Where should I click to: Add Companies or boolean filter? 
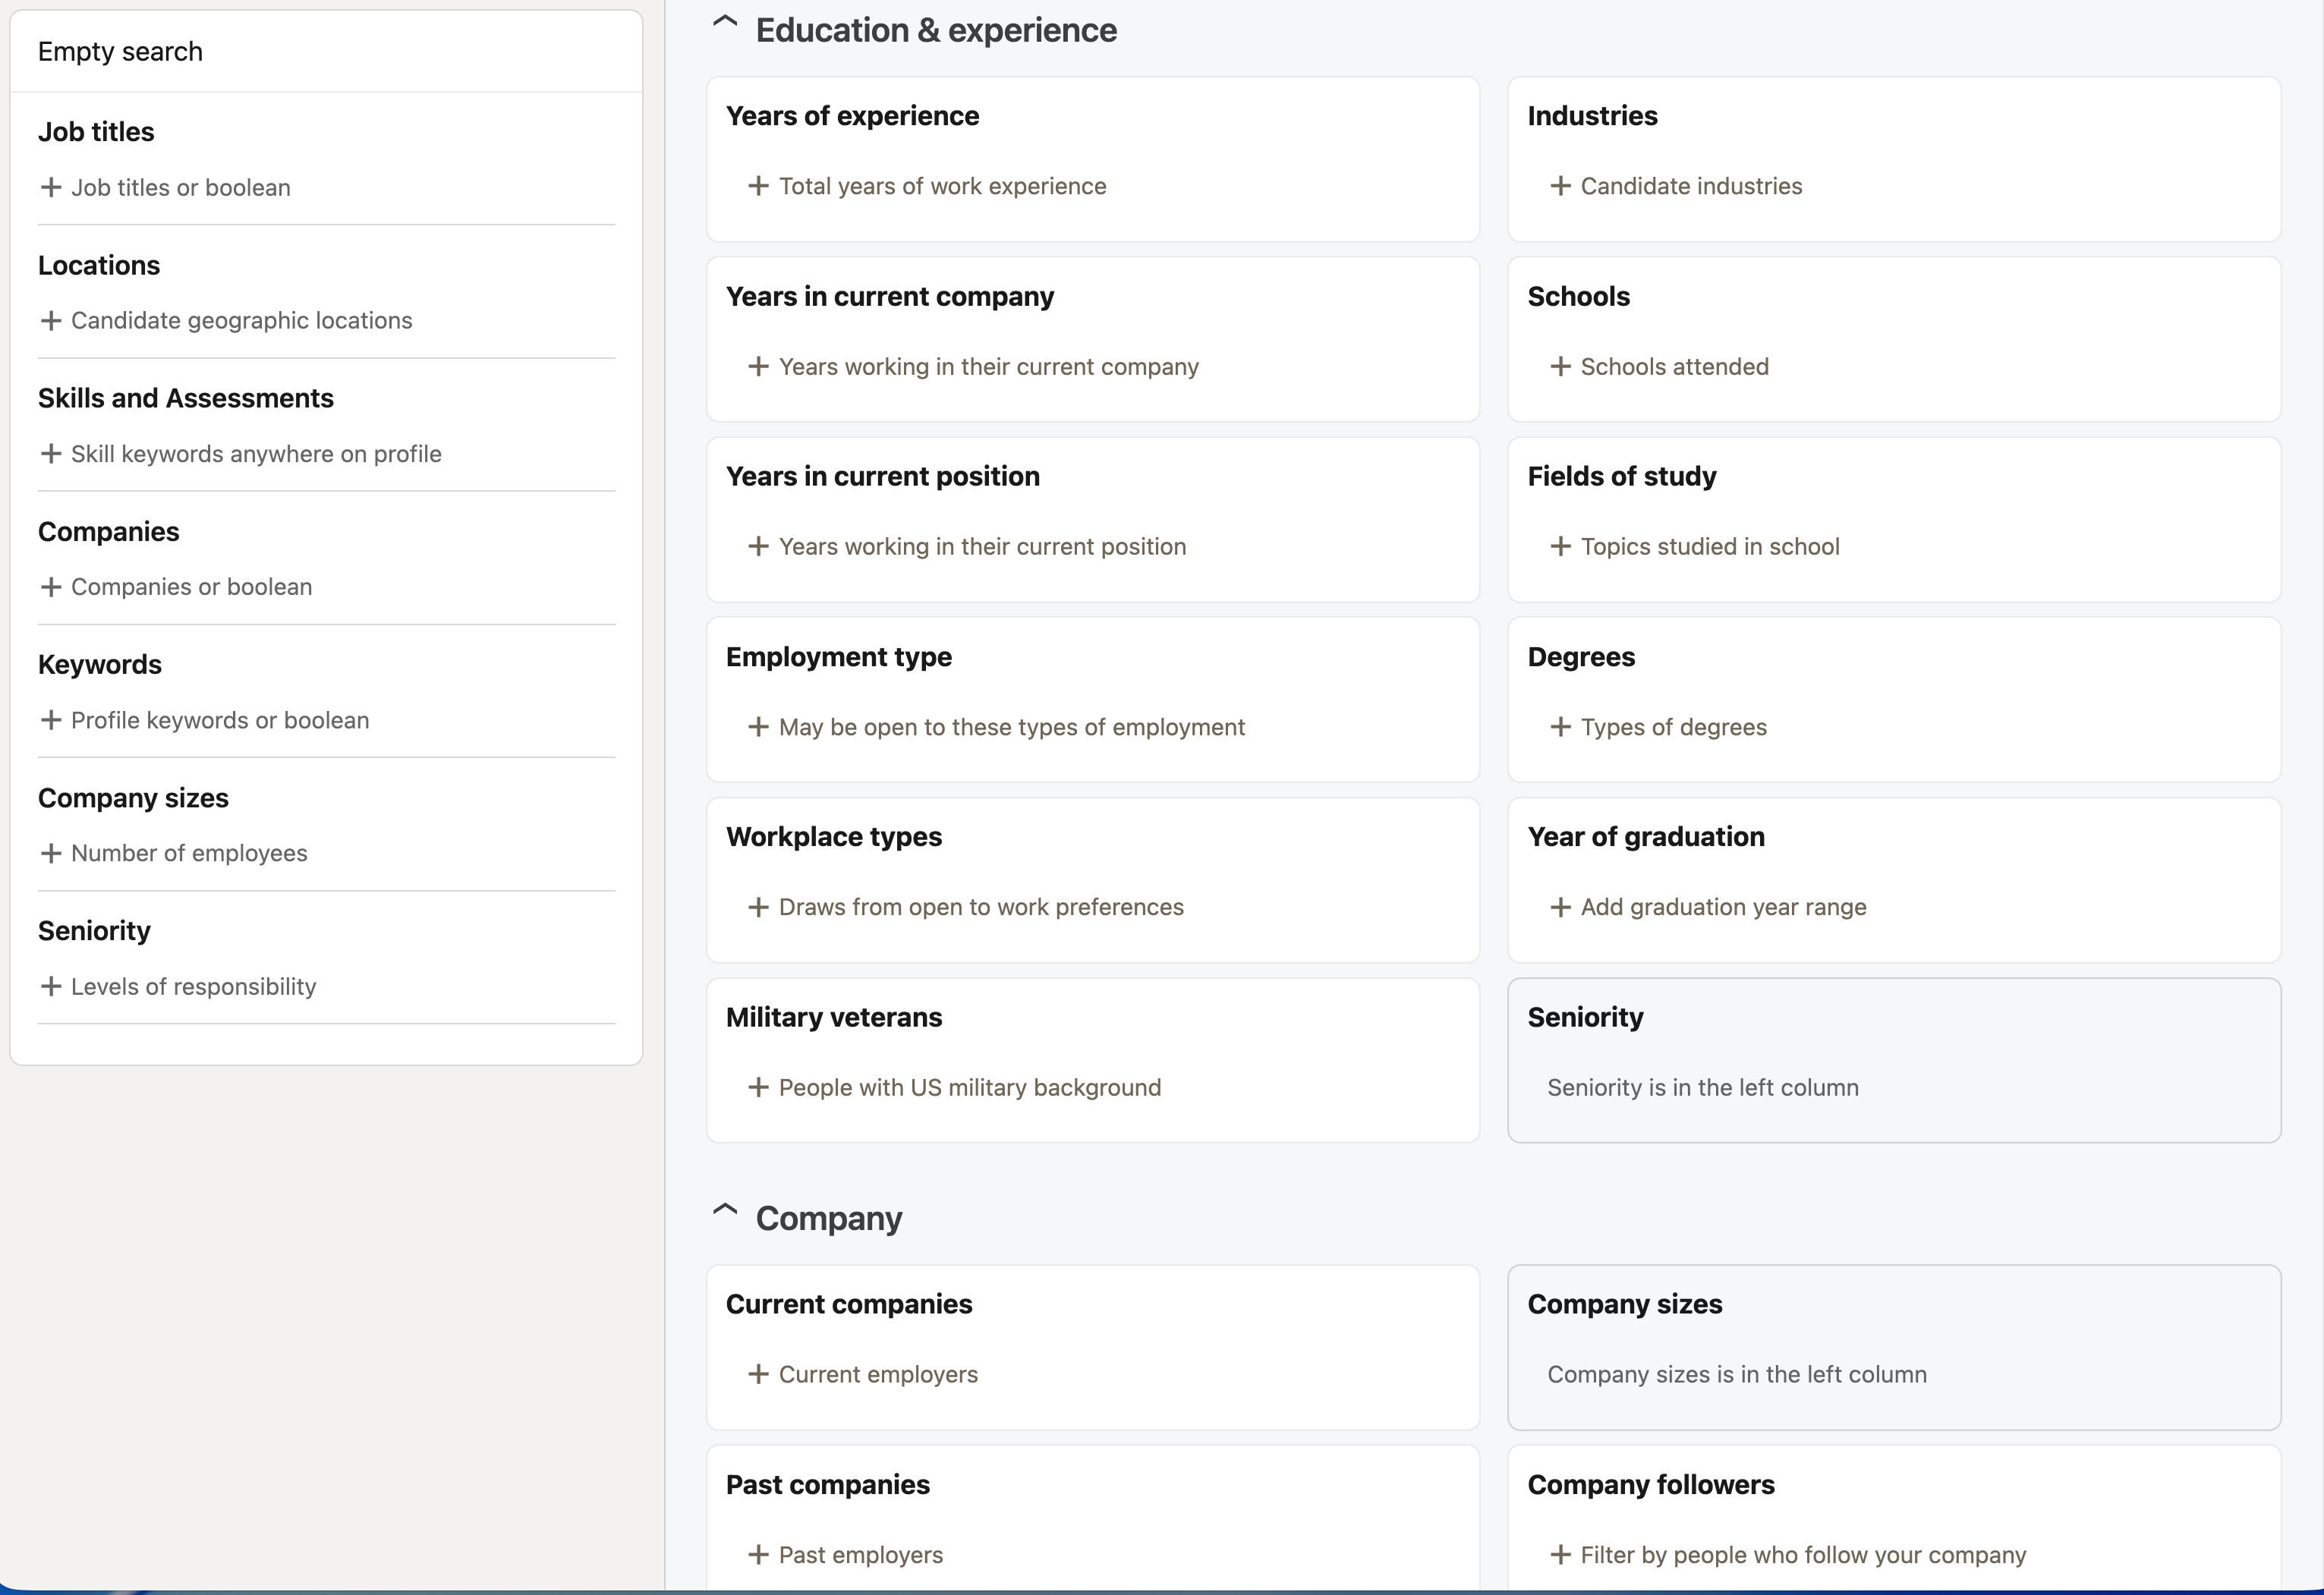click(x=190, y=587)
